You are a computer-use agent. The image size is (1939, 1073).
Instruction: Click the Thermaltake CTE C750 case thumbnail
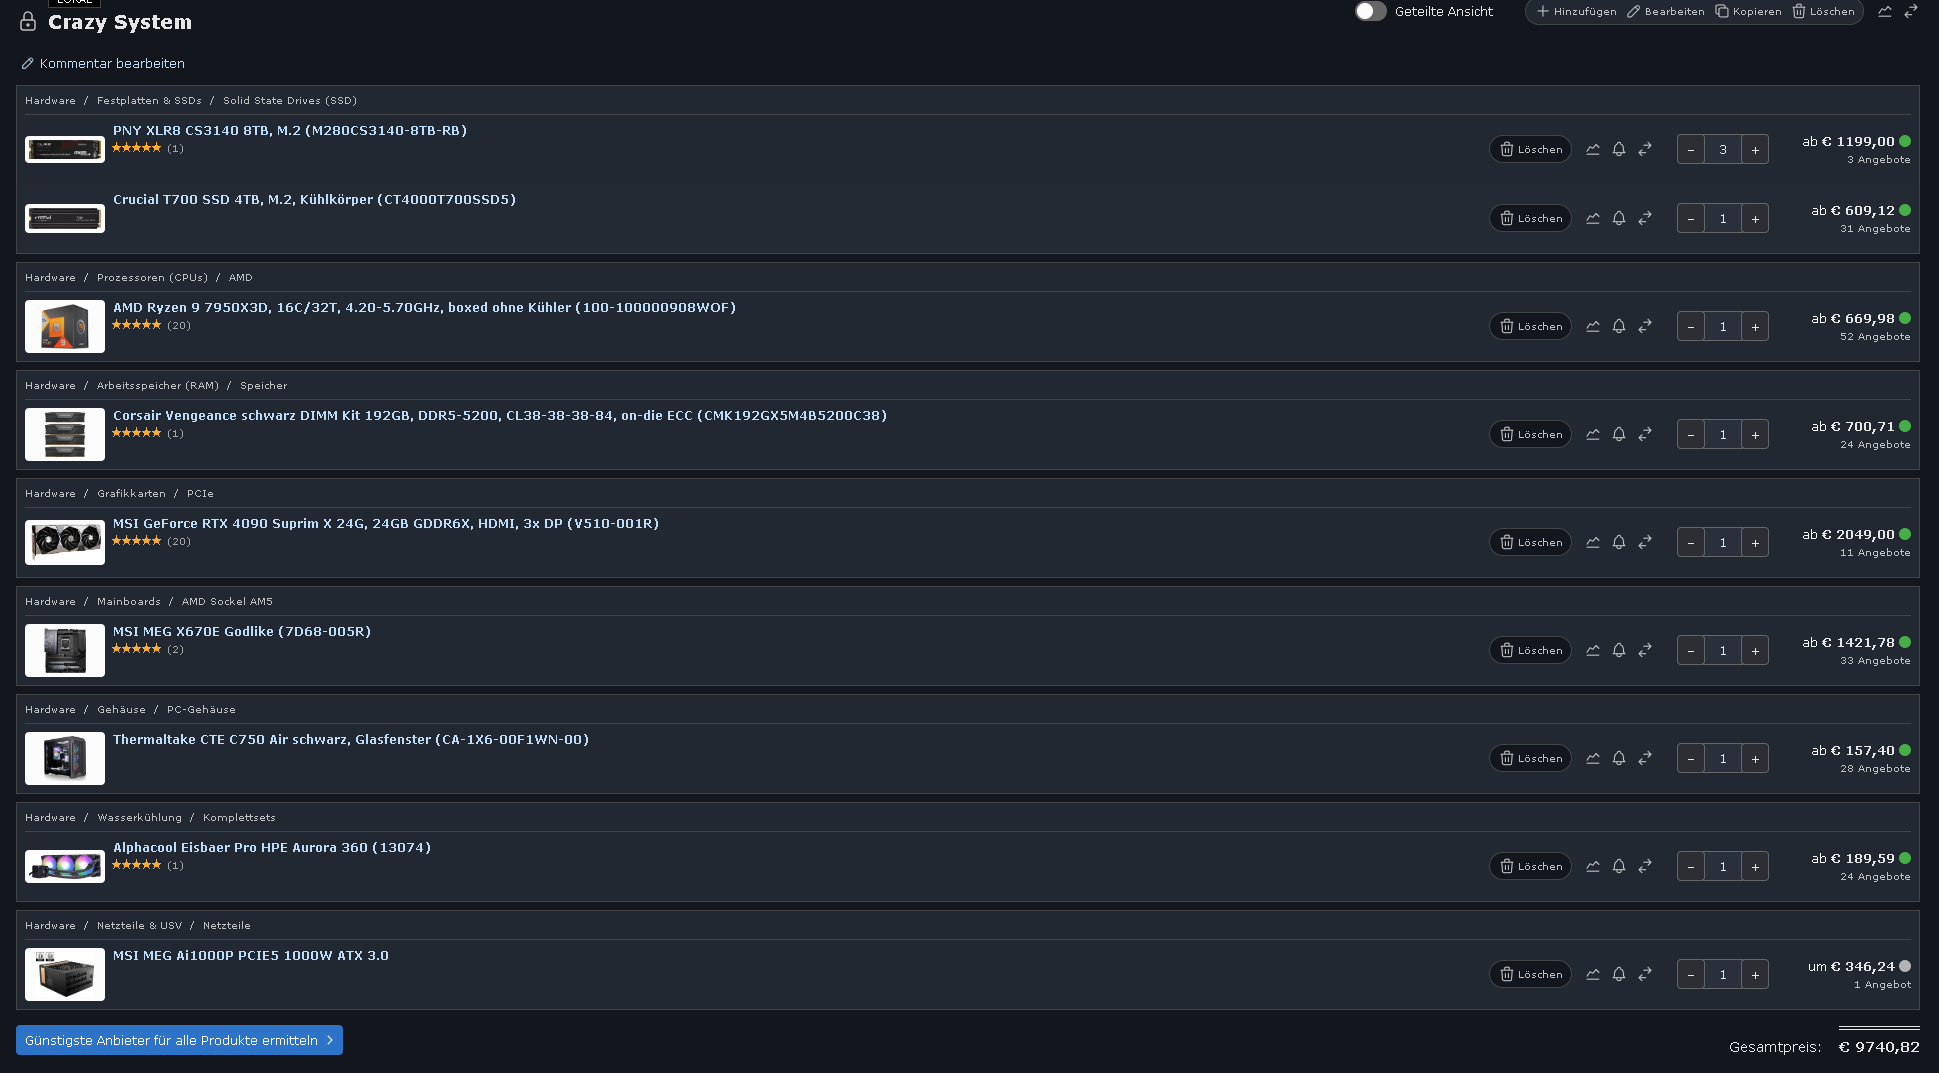(65, 758)
